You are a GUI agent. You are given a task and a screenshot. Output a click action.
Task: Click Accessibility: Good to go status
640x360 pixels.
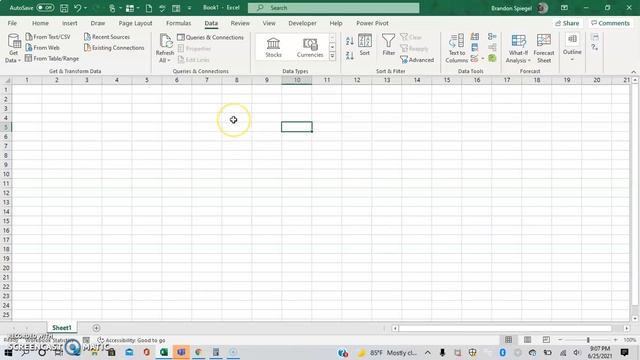pyautogui.click(x=131, y=340)
